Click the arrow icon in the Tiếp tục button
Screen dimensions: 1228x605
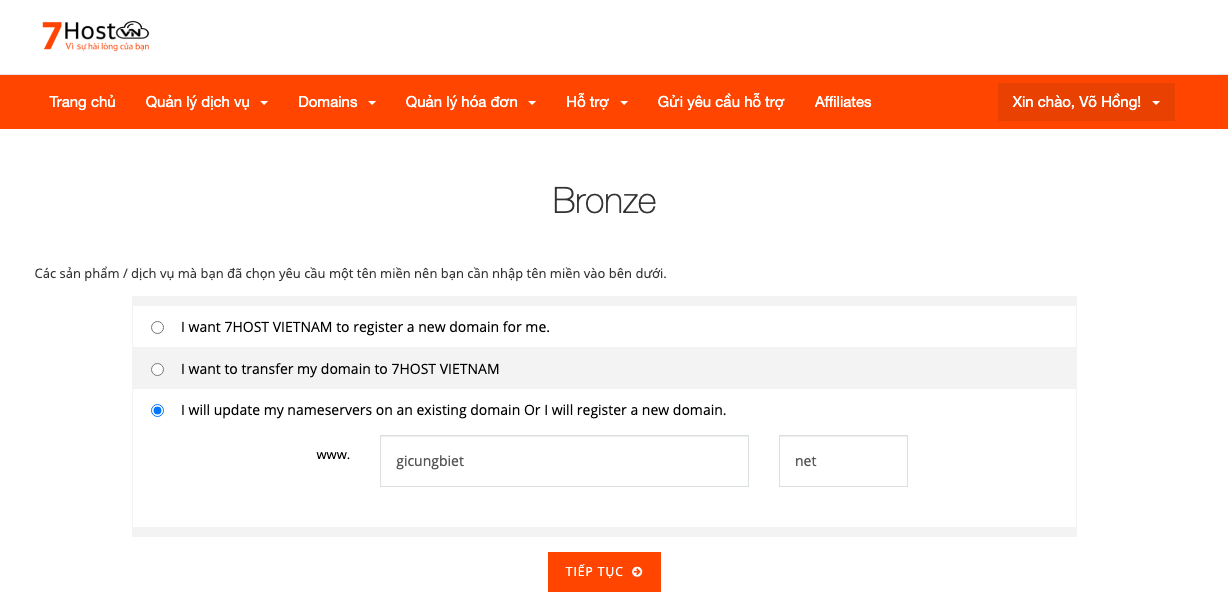(637, 572)
